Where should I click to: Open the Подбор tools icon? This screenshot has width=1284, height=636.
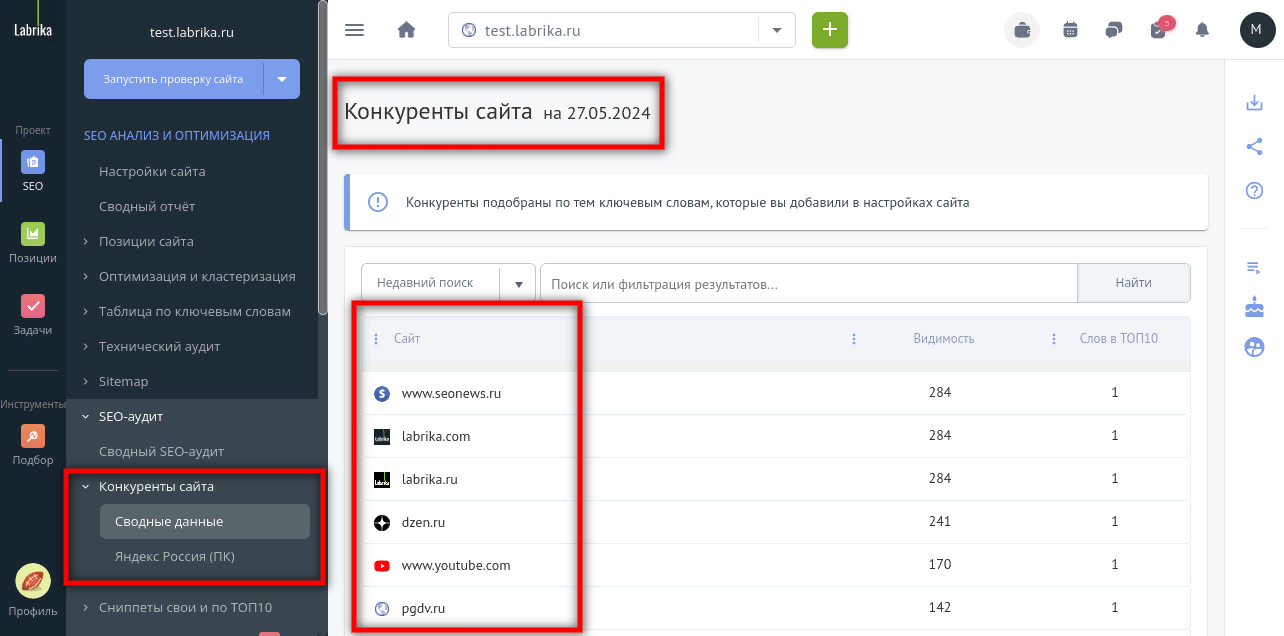(33, 436)
